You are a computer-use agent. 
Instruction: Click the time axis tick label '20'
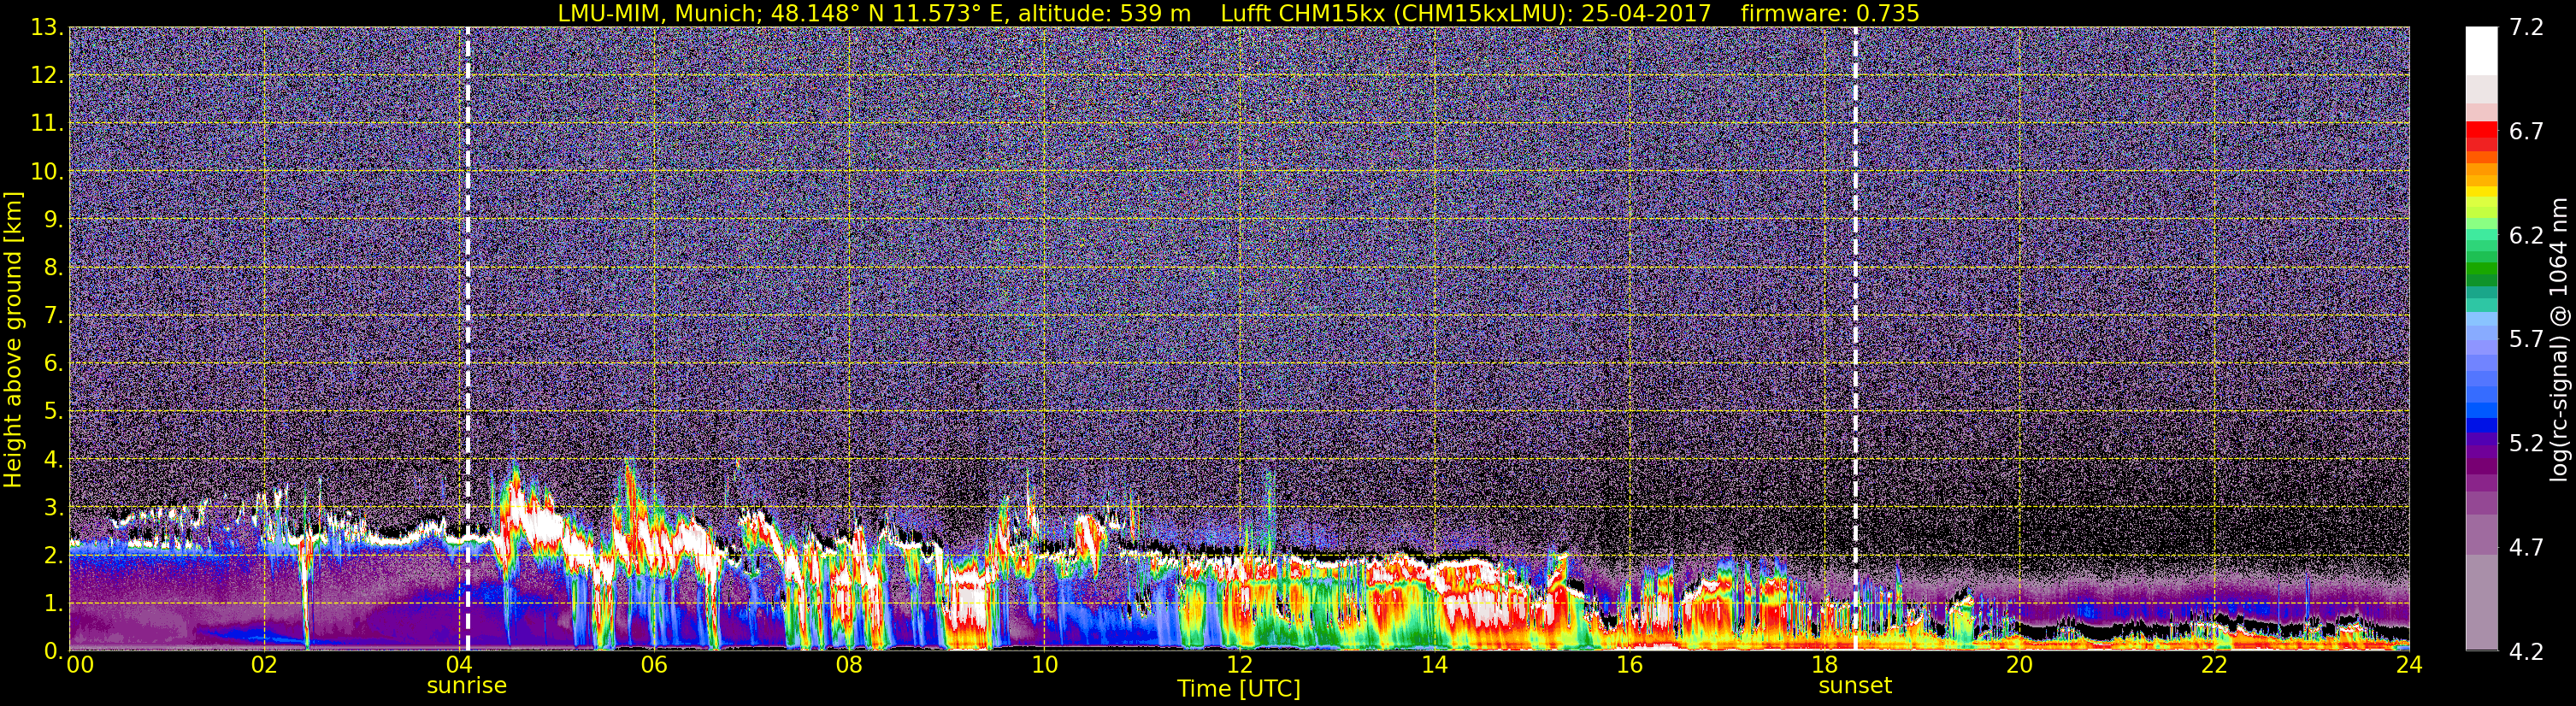[2019, 666]
